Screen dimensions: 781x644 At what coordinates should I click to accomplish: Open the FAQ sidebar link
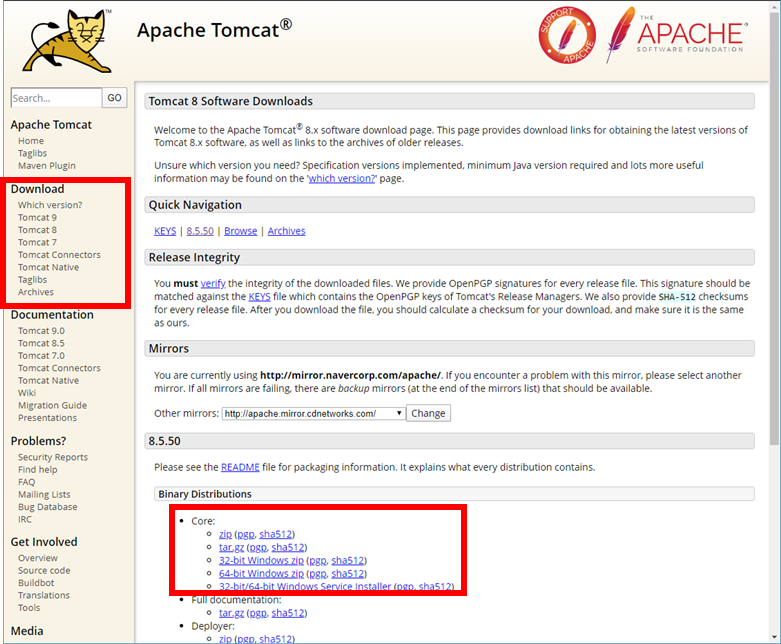[26, 482]
